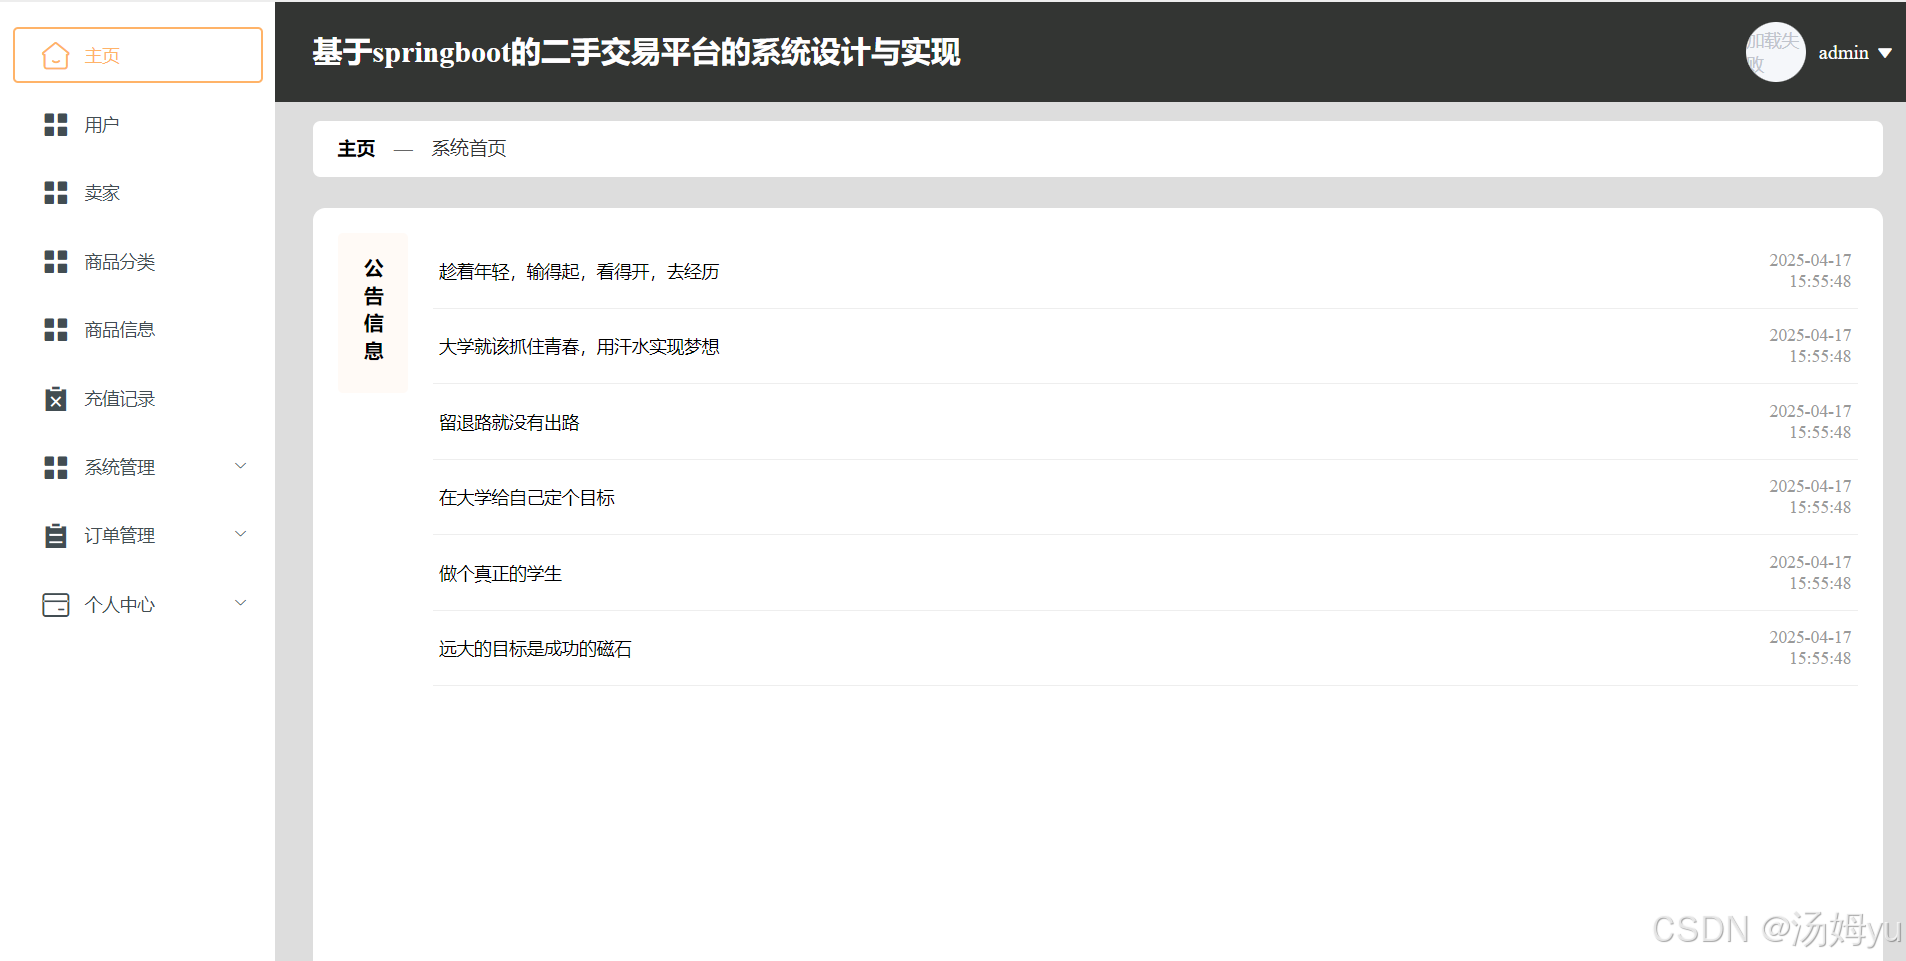Viewport: 1906px width, 961px height.
Task: Click the timestamp of 留退路就没有出路
Action: pyautogui.click(x=1810, y=422)
